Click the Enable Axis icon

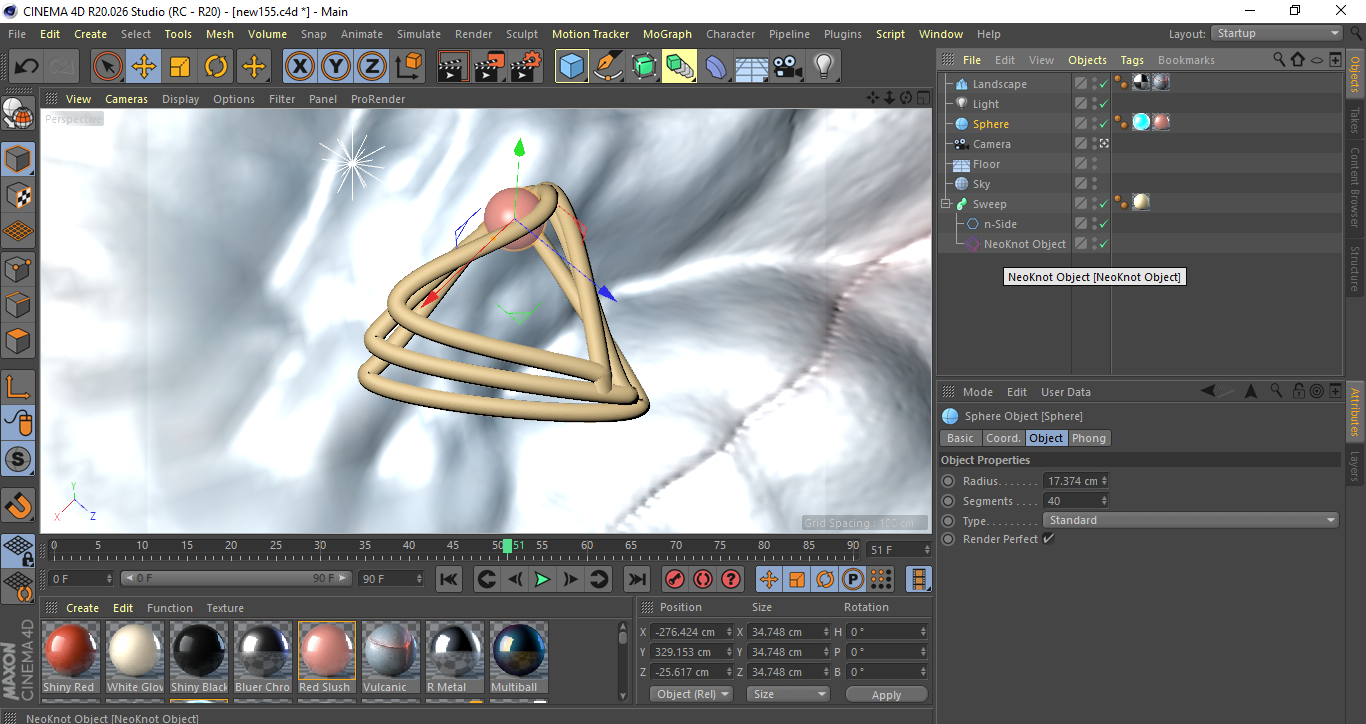pyautogui.click(x=19, y=387)
